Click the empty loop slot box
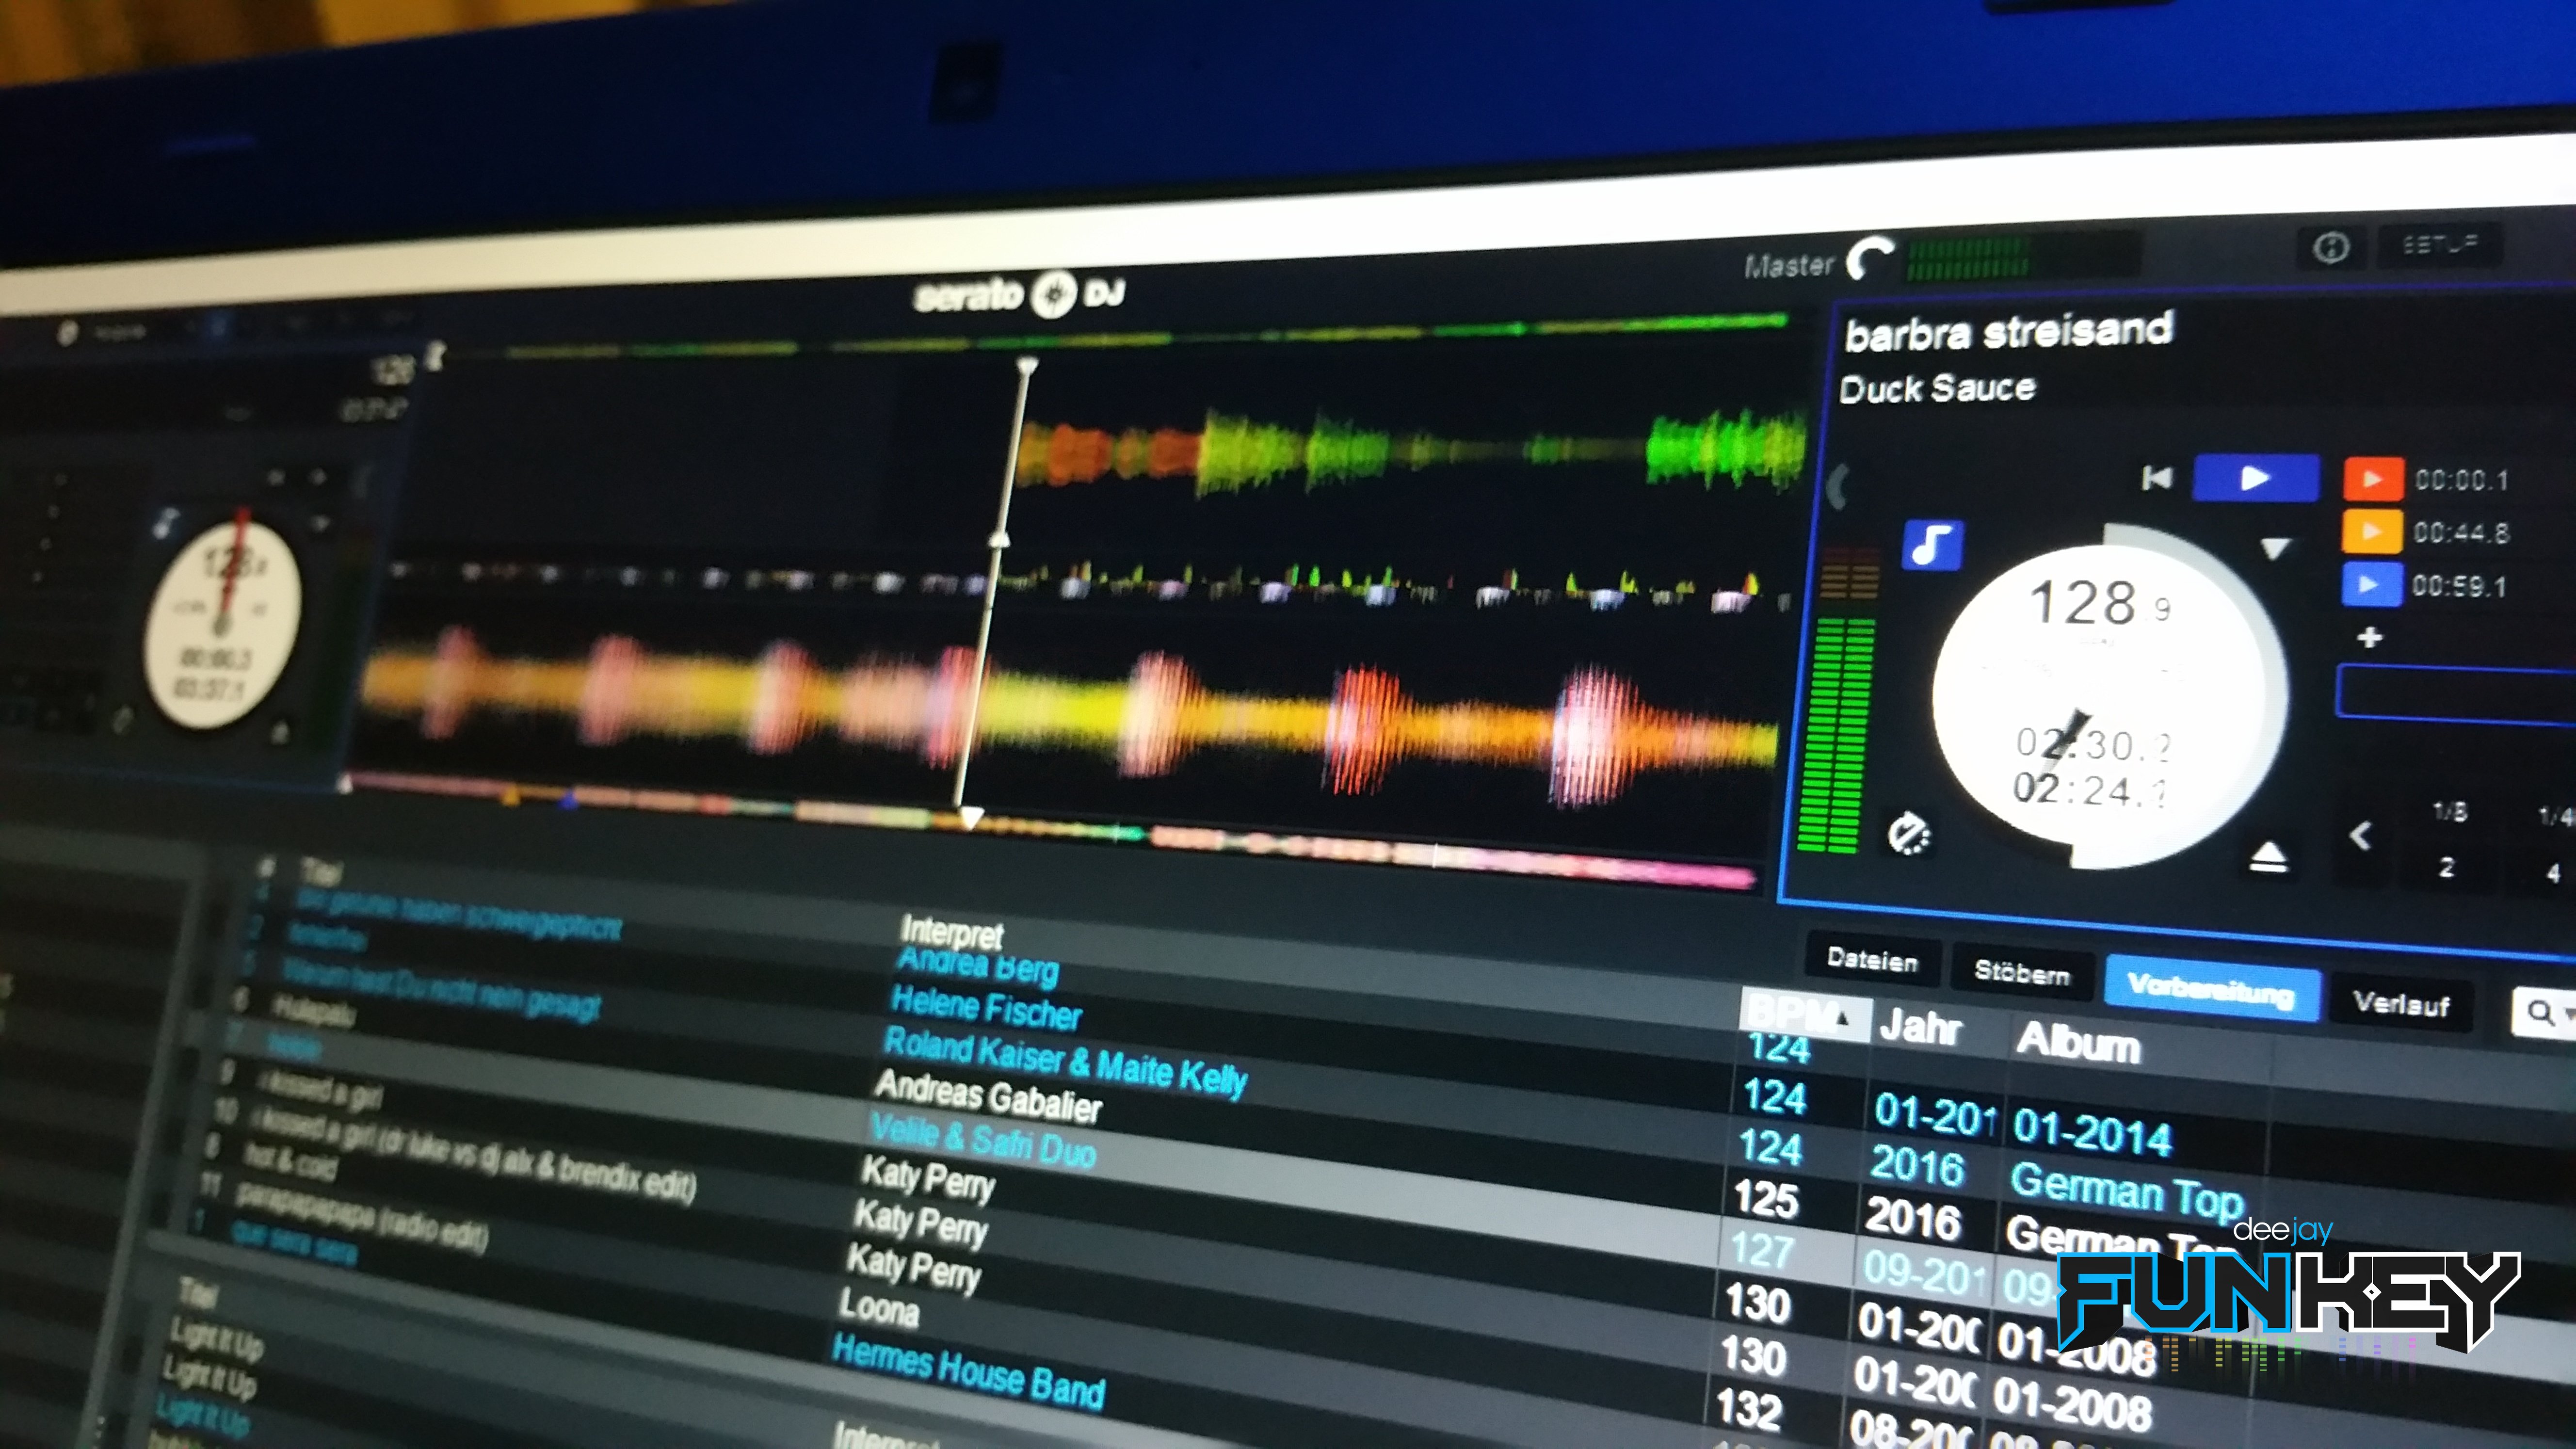The height and width of the screenshot is (1449, 2576). (x=2456, y=693)
